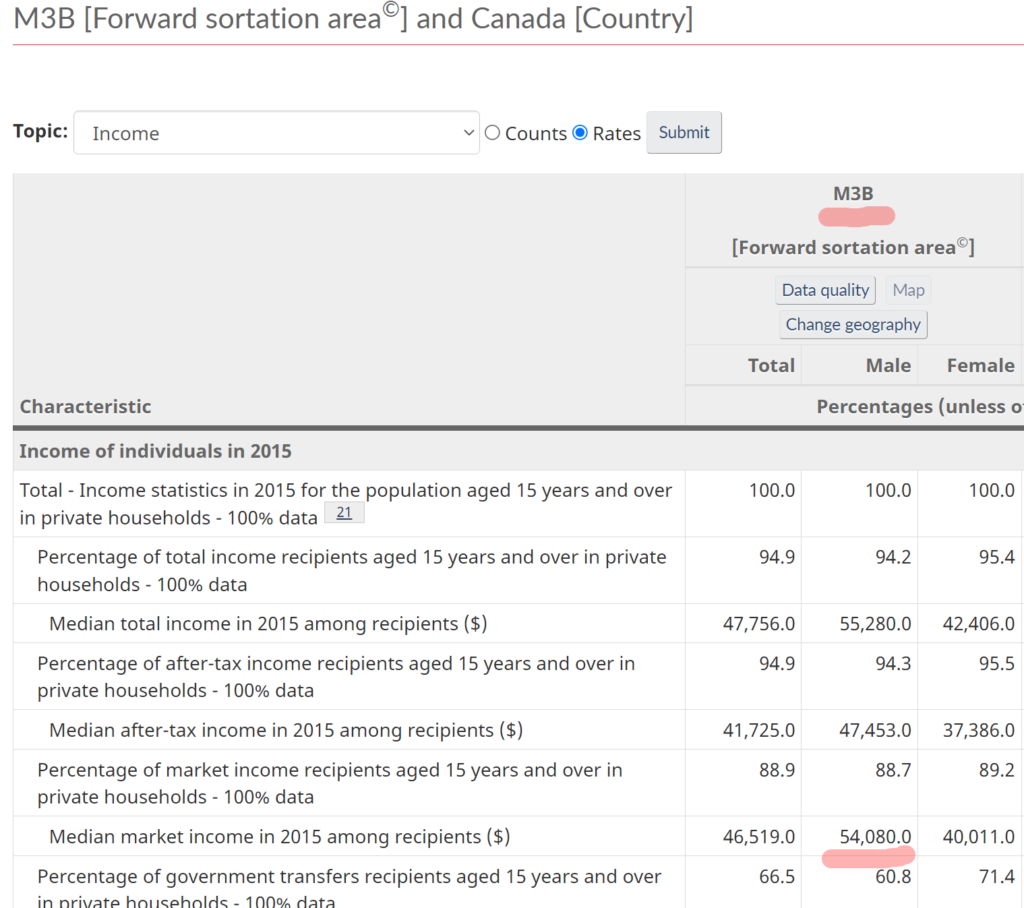Click the Characteristic column header

pyautogui.click(x=86, y=406)
